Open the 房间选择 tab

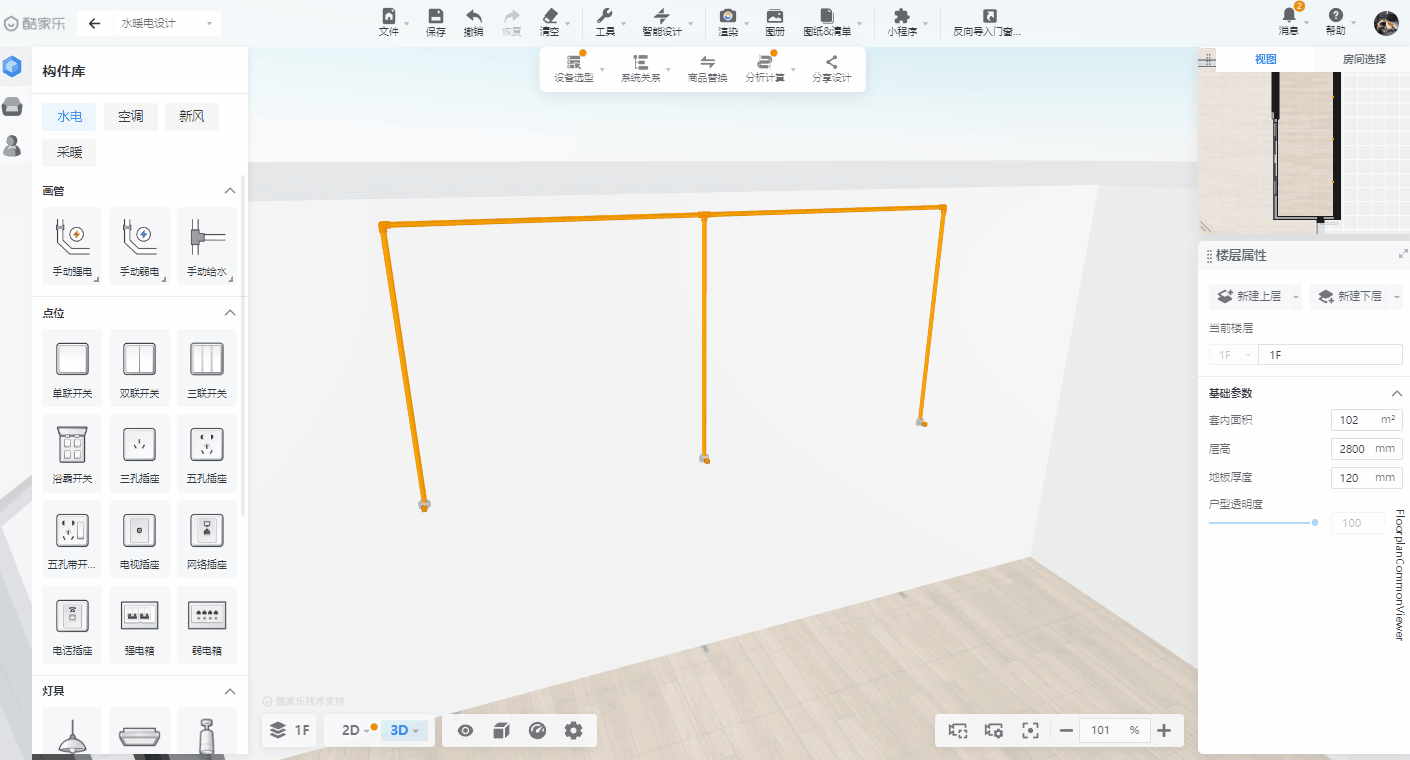tap(1363, 59)
